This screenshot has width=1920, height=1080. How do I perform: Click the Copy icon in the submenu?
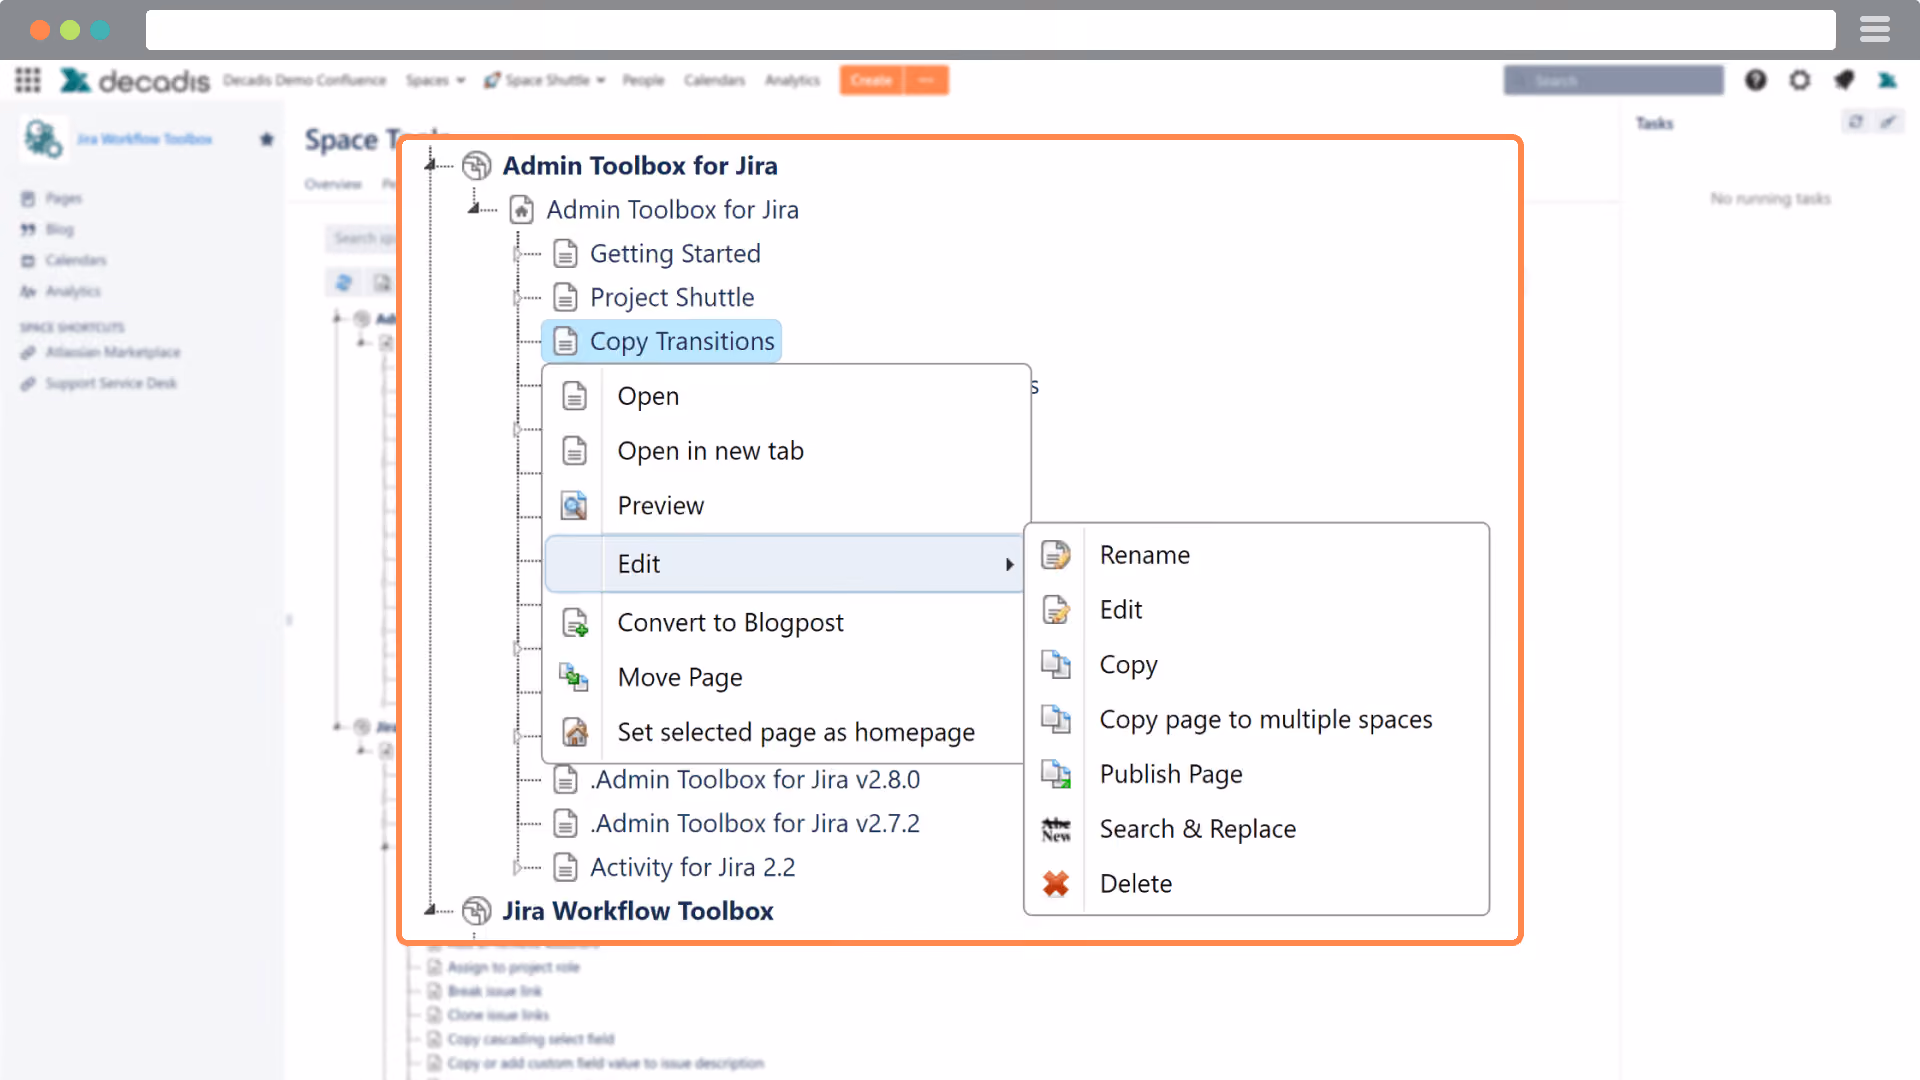point(1056,664)
